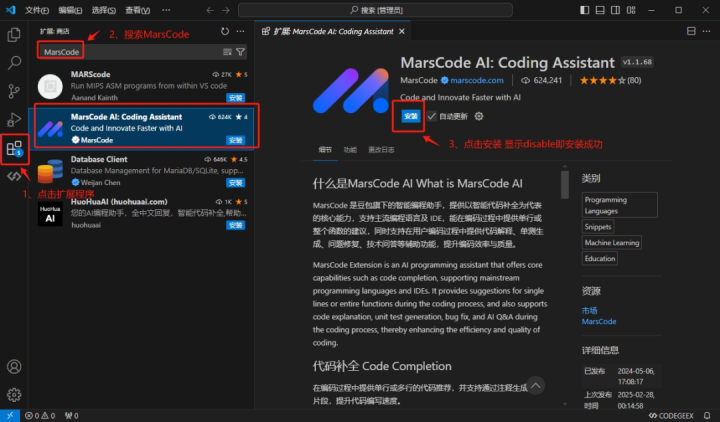Click the star rating (80) reviews

coord(610,80)
